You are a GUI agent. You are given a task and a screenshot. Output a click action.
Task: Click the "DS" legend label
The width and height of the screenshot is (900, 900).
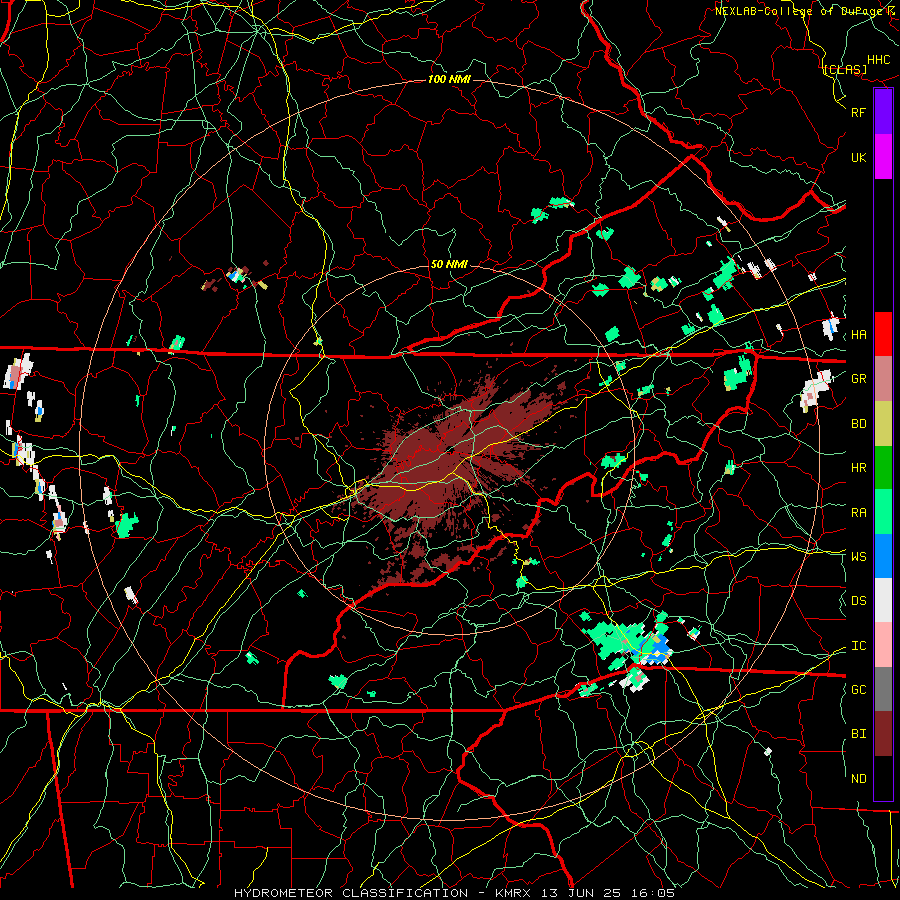pos(858,601)
